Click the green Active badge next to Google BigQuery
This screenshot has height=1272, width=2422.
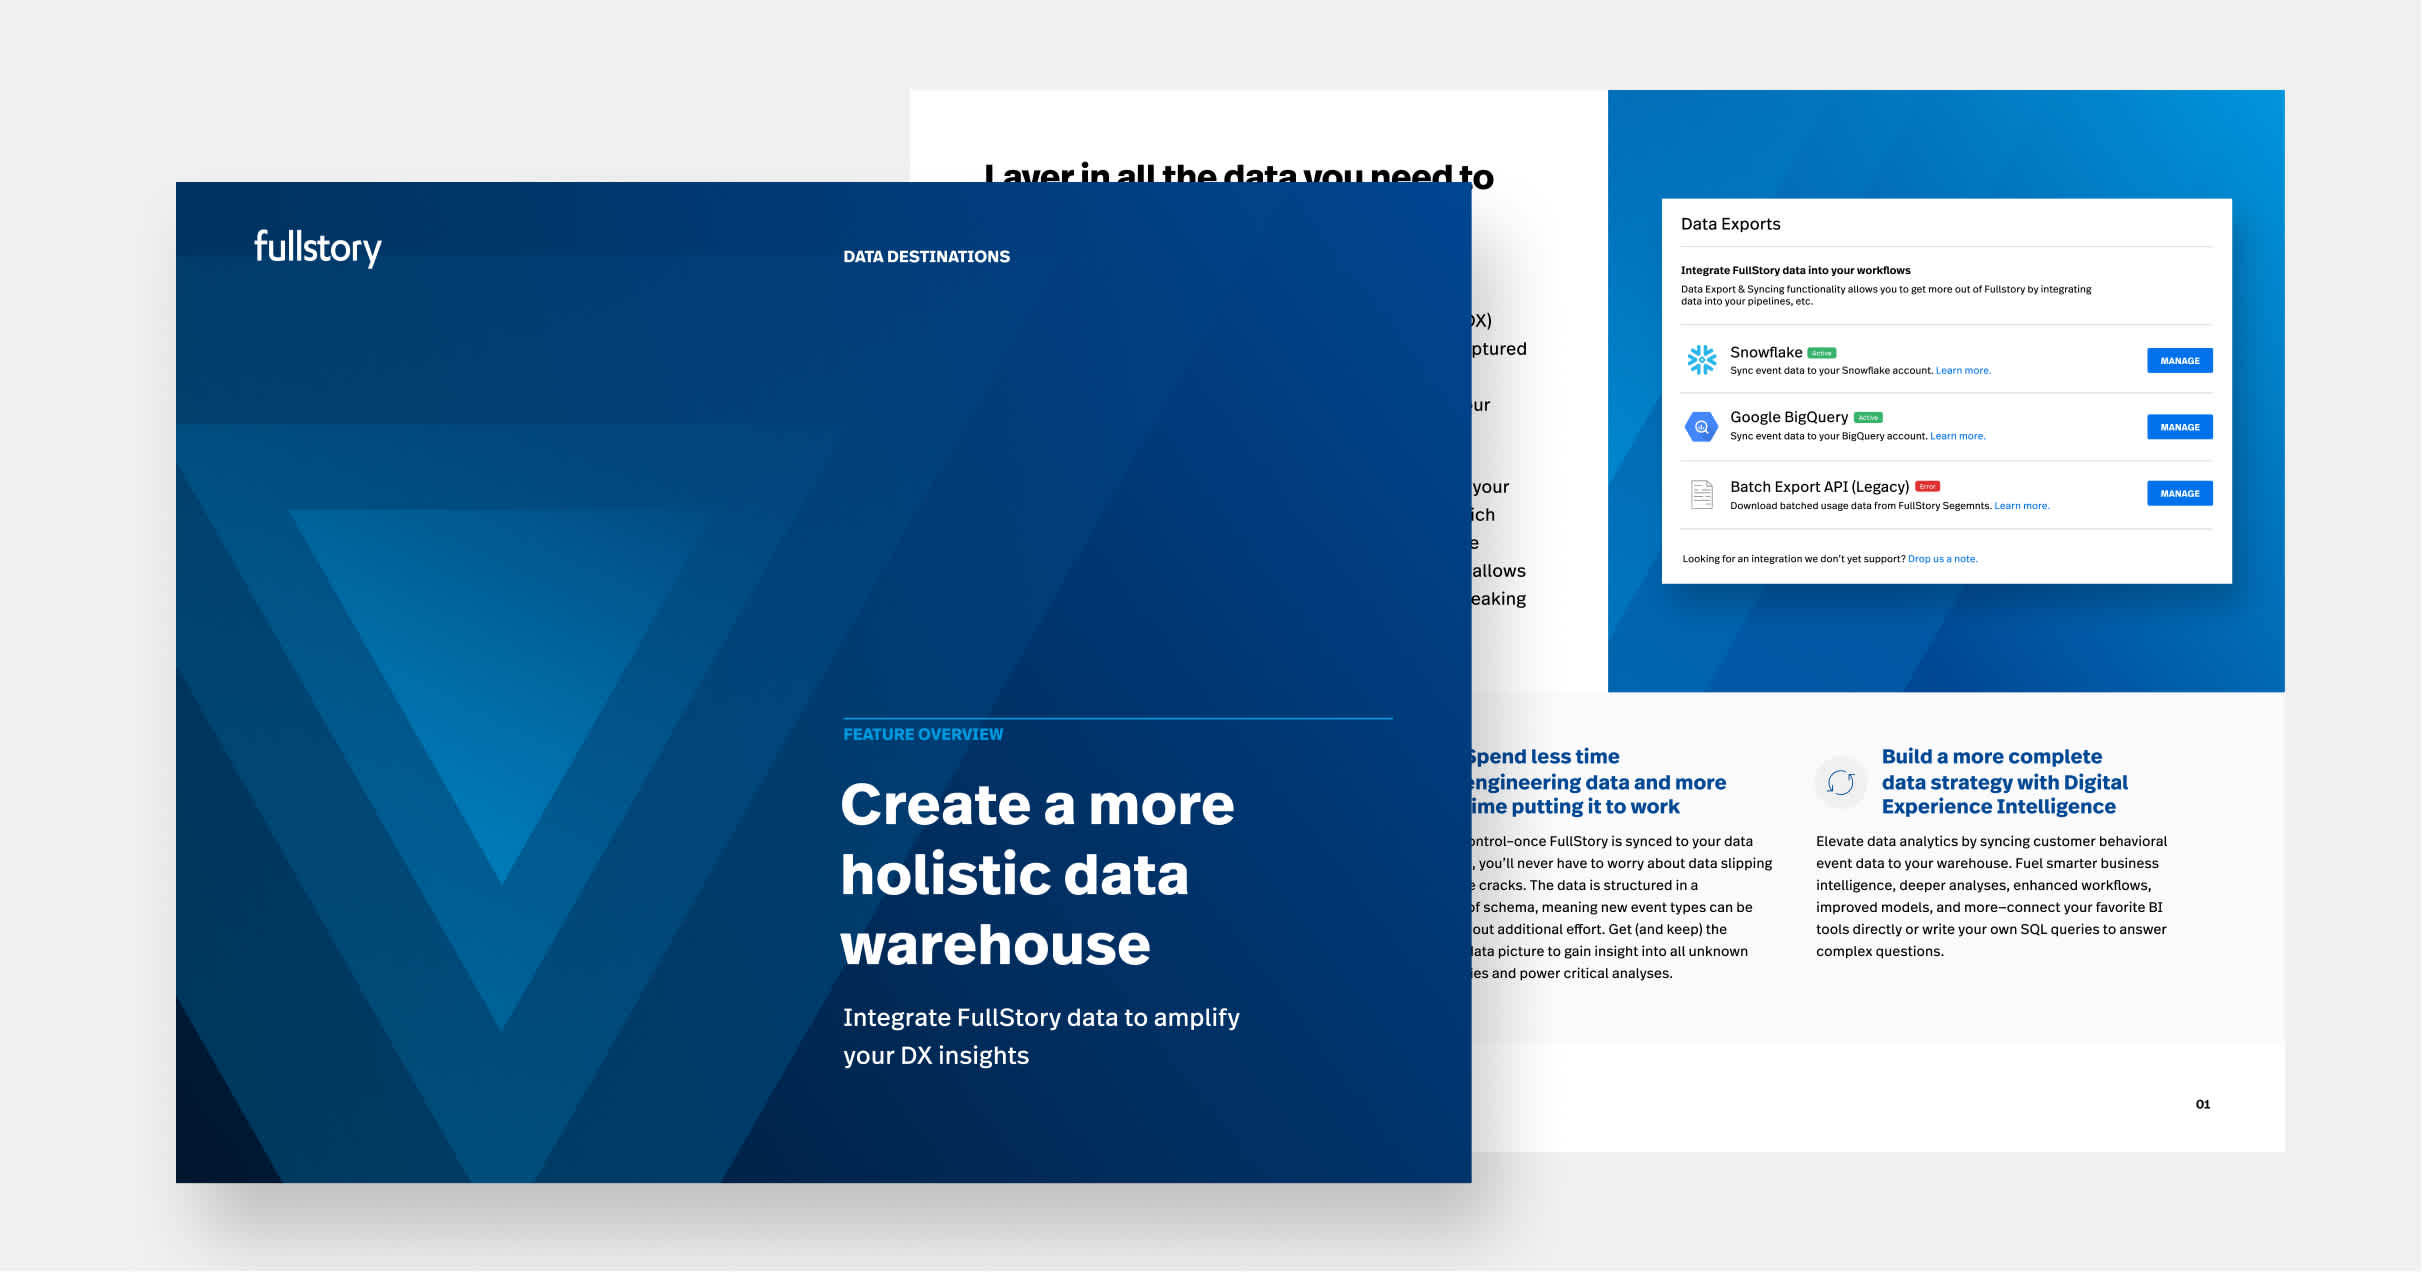click(x=1868, y=418)
